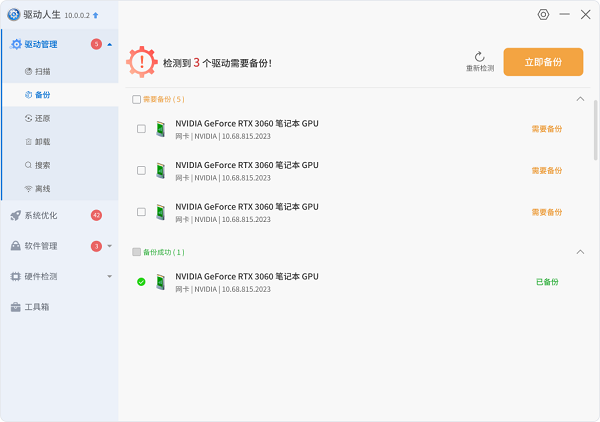Click the version update arrow icon
600x422 pixels.
96,15
